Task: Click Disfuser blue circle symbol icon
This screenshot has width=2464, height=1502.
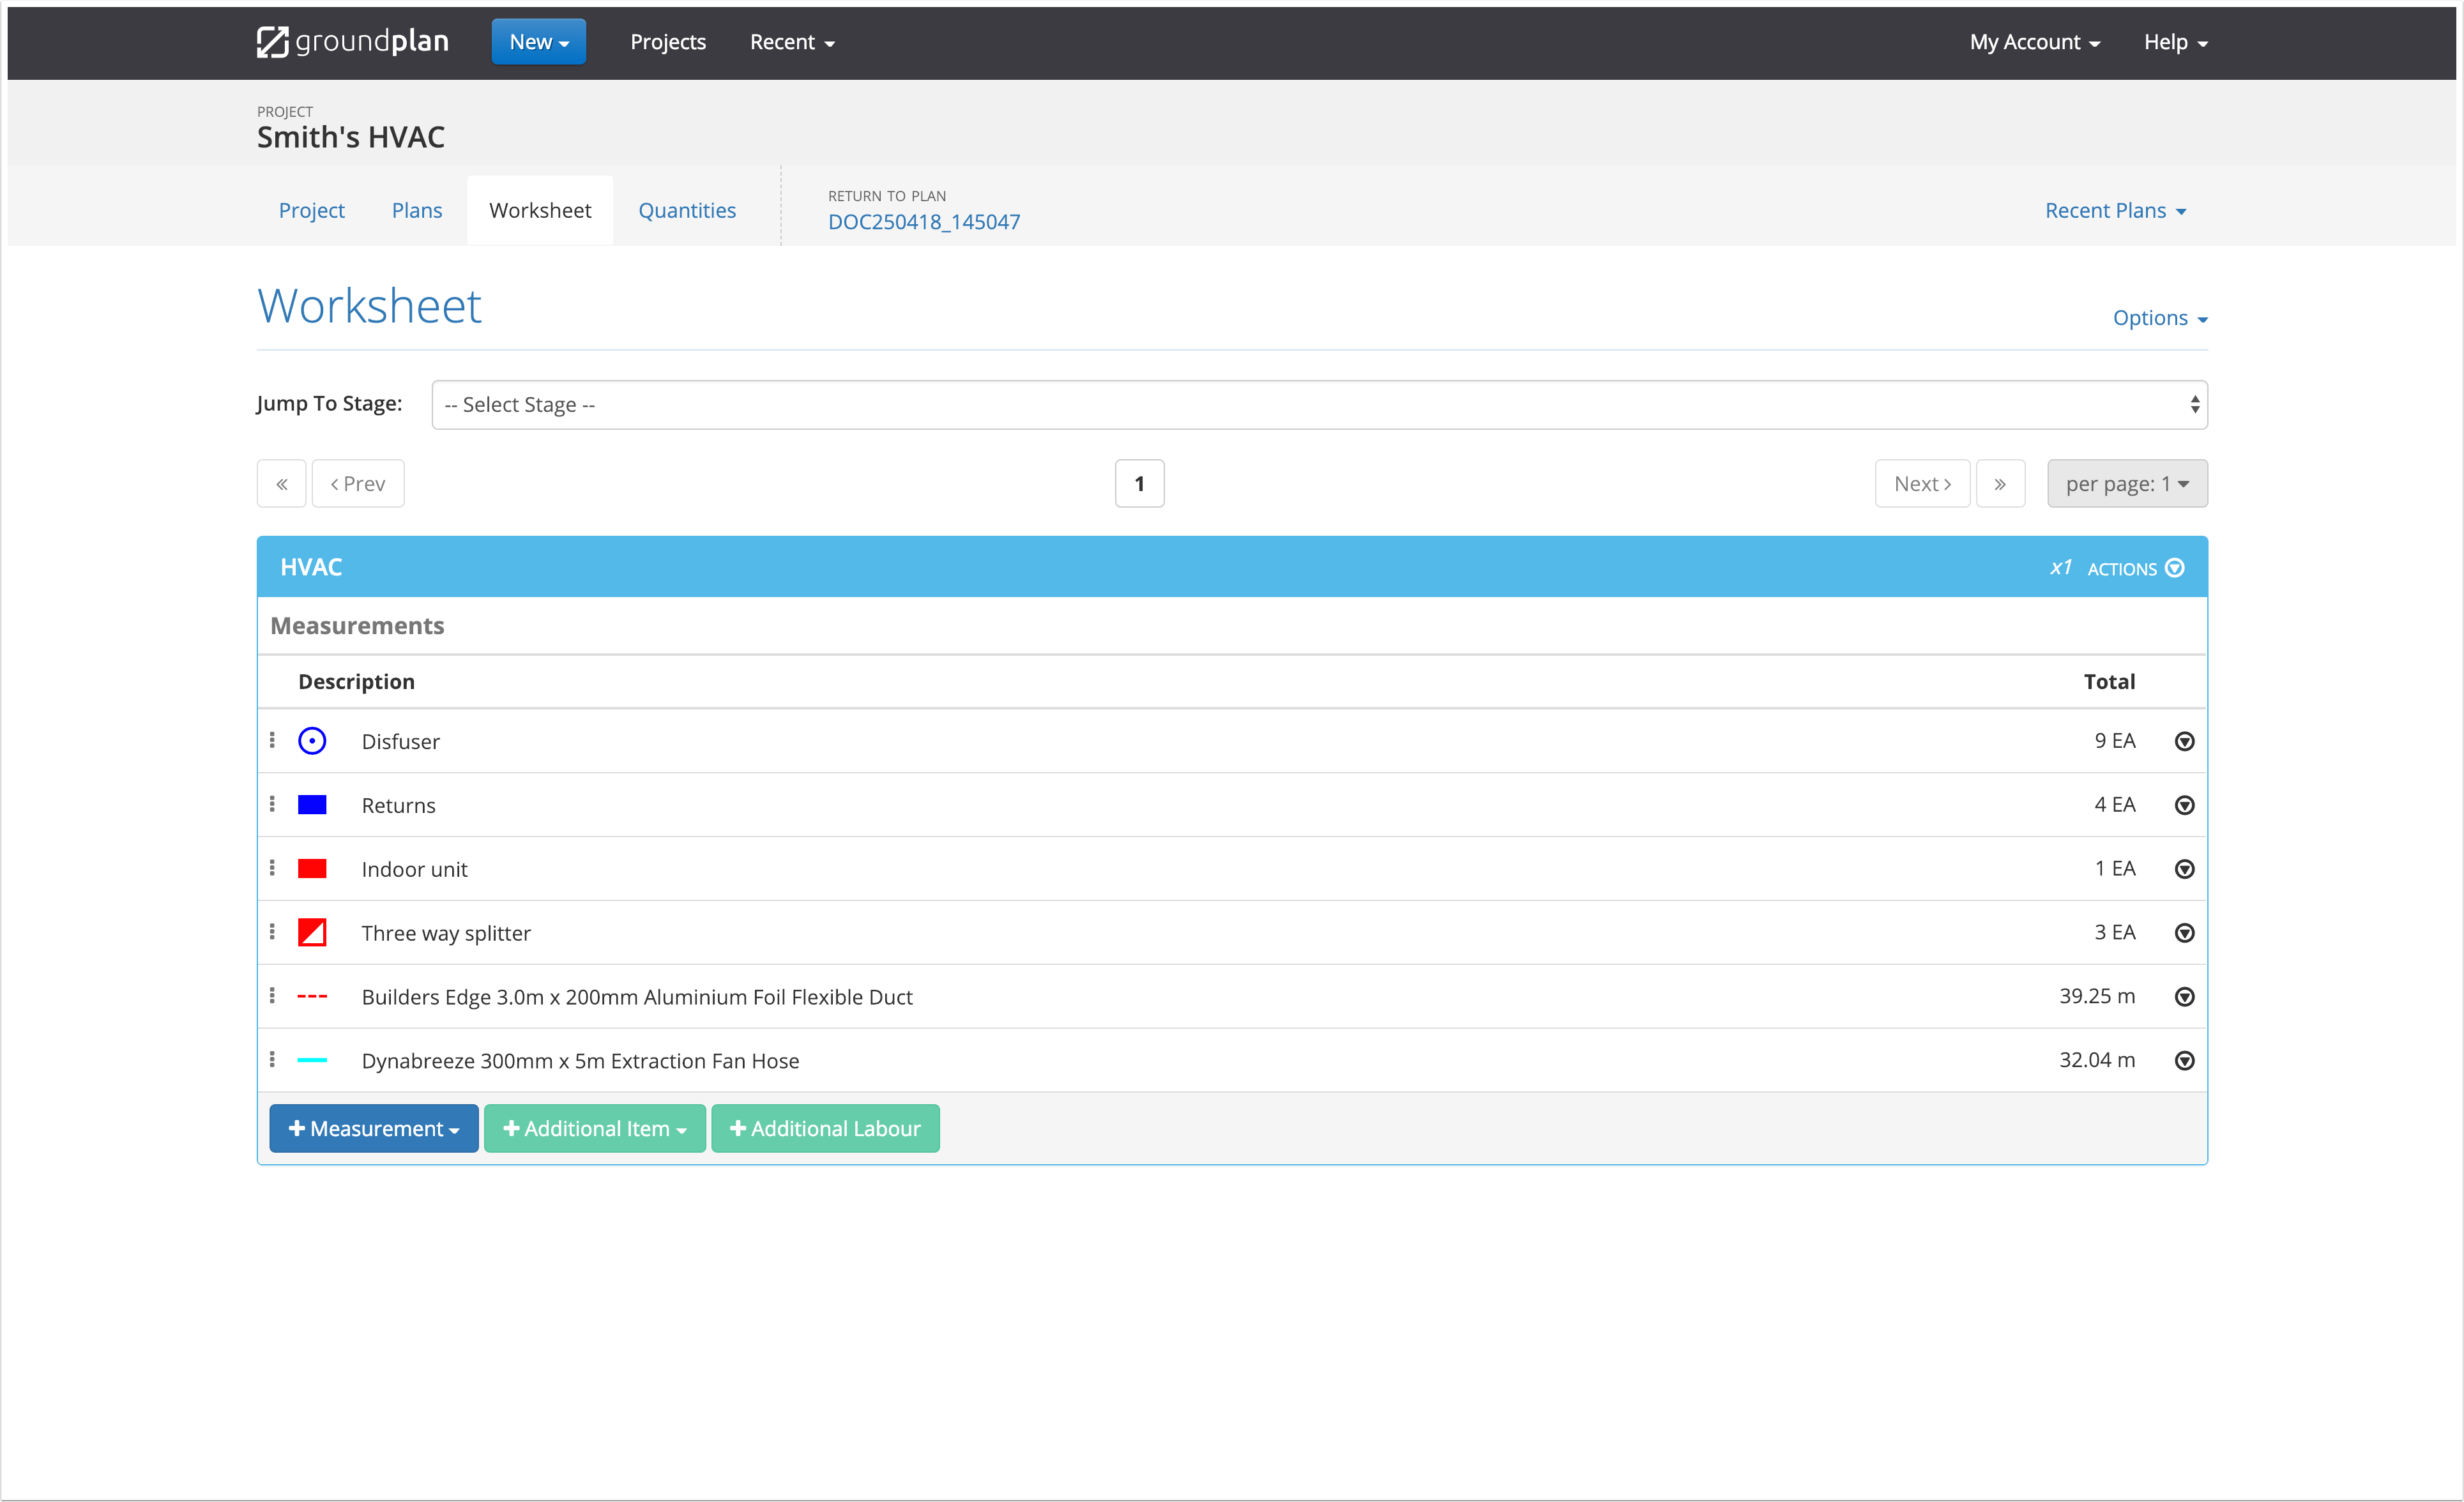Action: click(x=312, y=741)
